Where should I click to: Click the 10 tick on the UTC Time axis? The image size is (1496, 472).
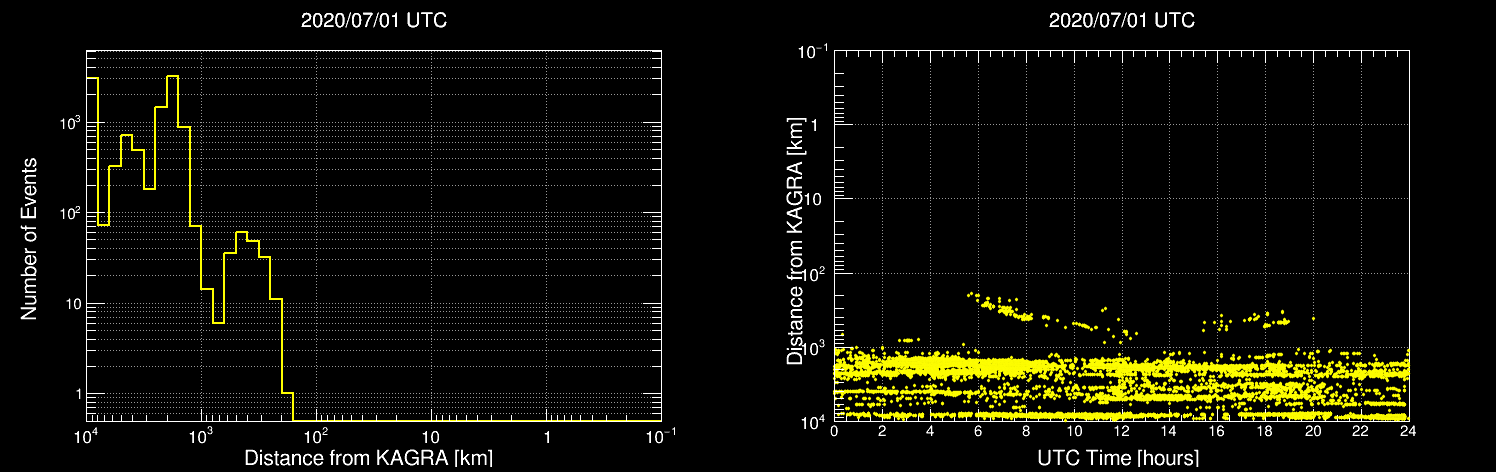pyautogui.click(x=1074, y=431)
